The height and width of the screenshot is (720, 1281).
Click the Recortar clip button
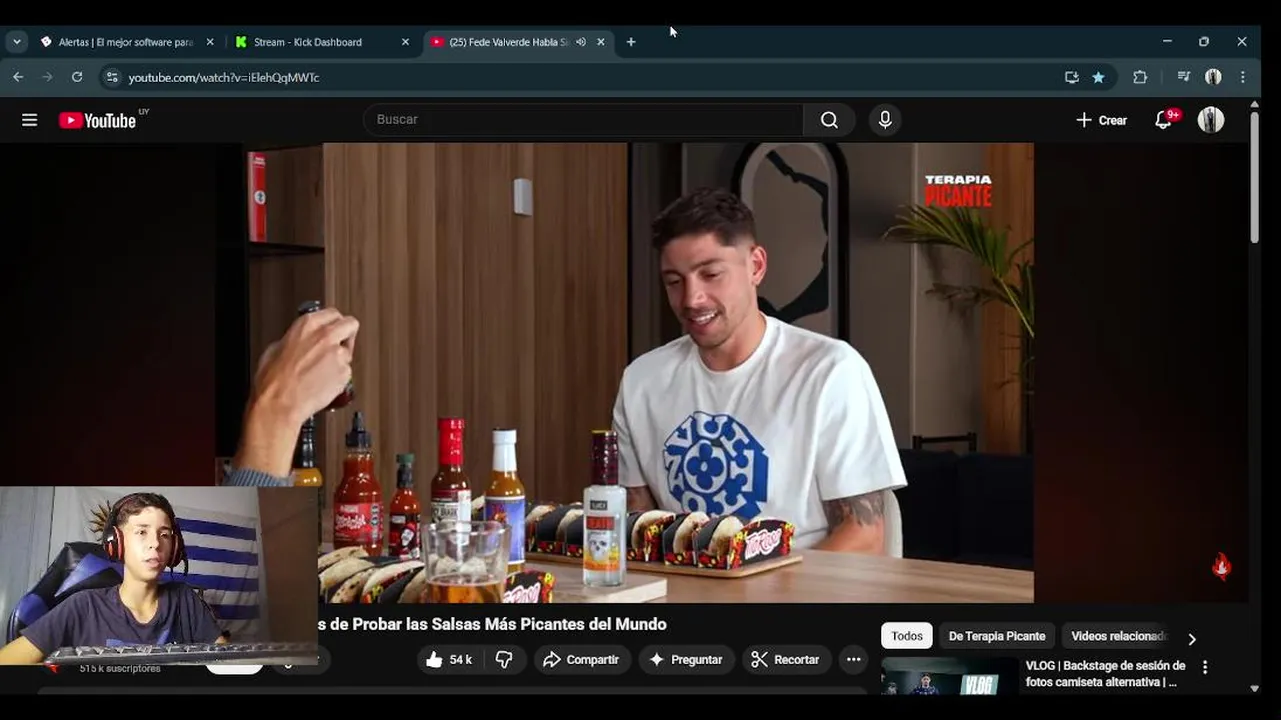click(x=786, y=660)
